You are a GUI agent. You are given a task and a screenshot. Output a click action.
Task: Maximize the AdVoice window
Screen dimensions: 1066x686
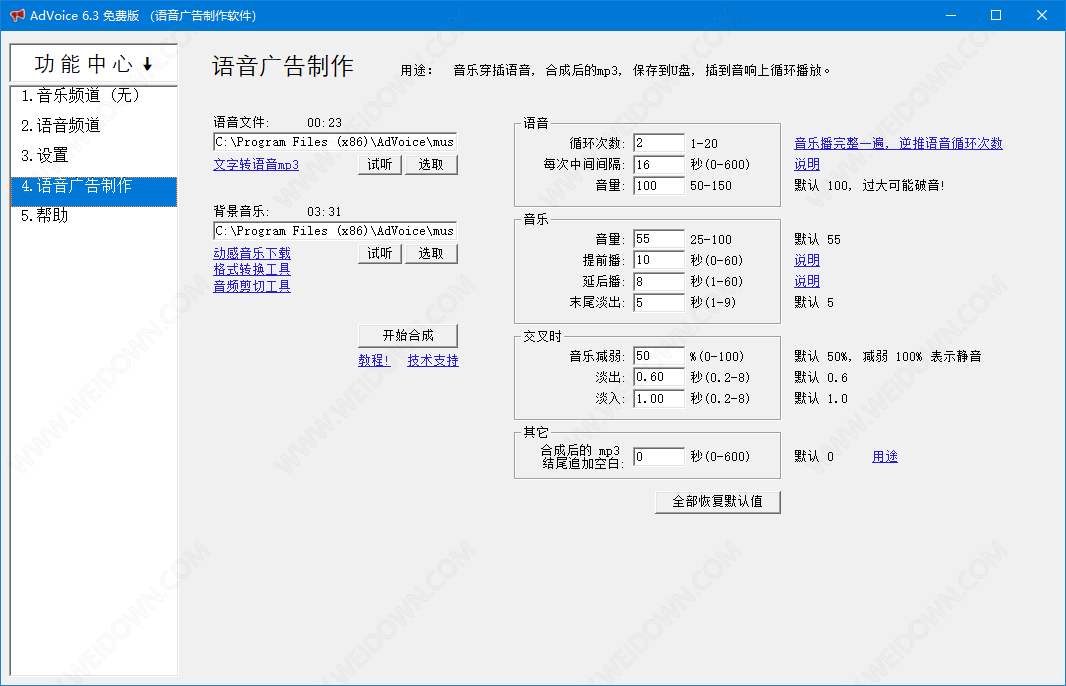(x=996, y=15)
